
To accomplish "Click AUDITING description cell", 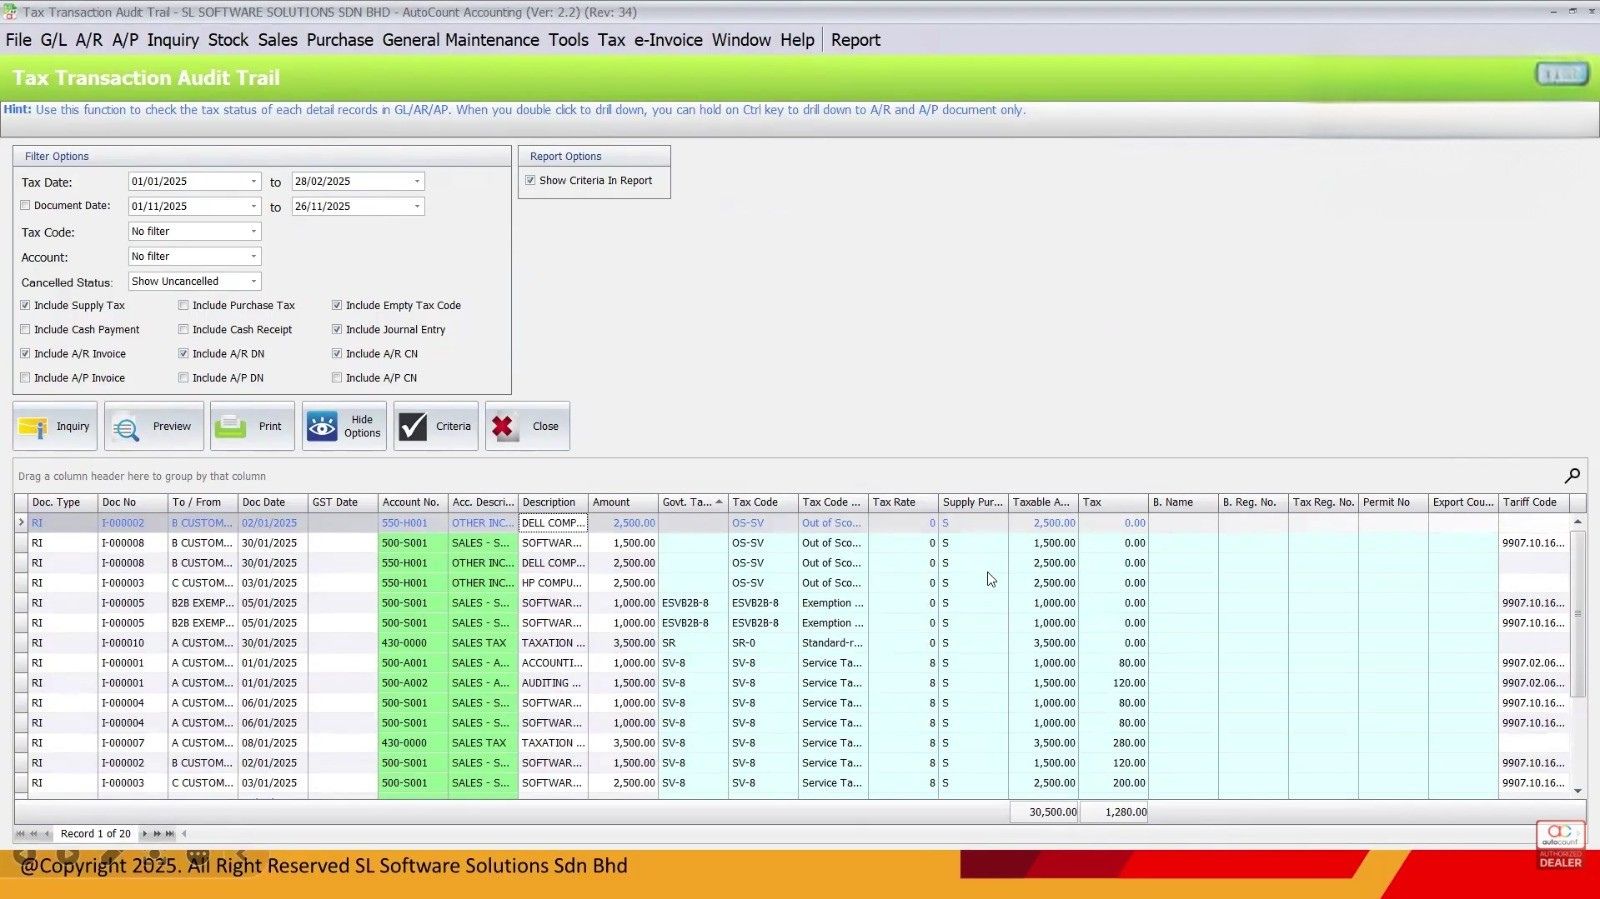I will click(553, 683).
